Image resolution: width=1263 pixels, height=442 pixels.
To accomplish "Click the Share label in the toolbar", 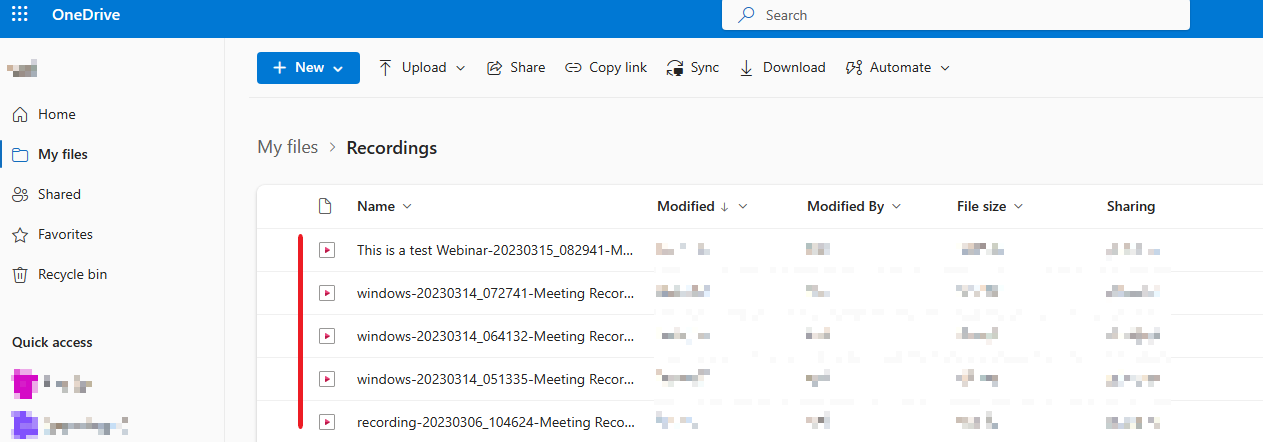I will [x=527, y=68].
